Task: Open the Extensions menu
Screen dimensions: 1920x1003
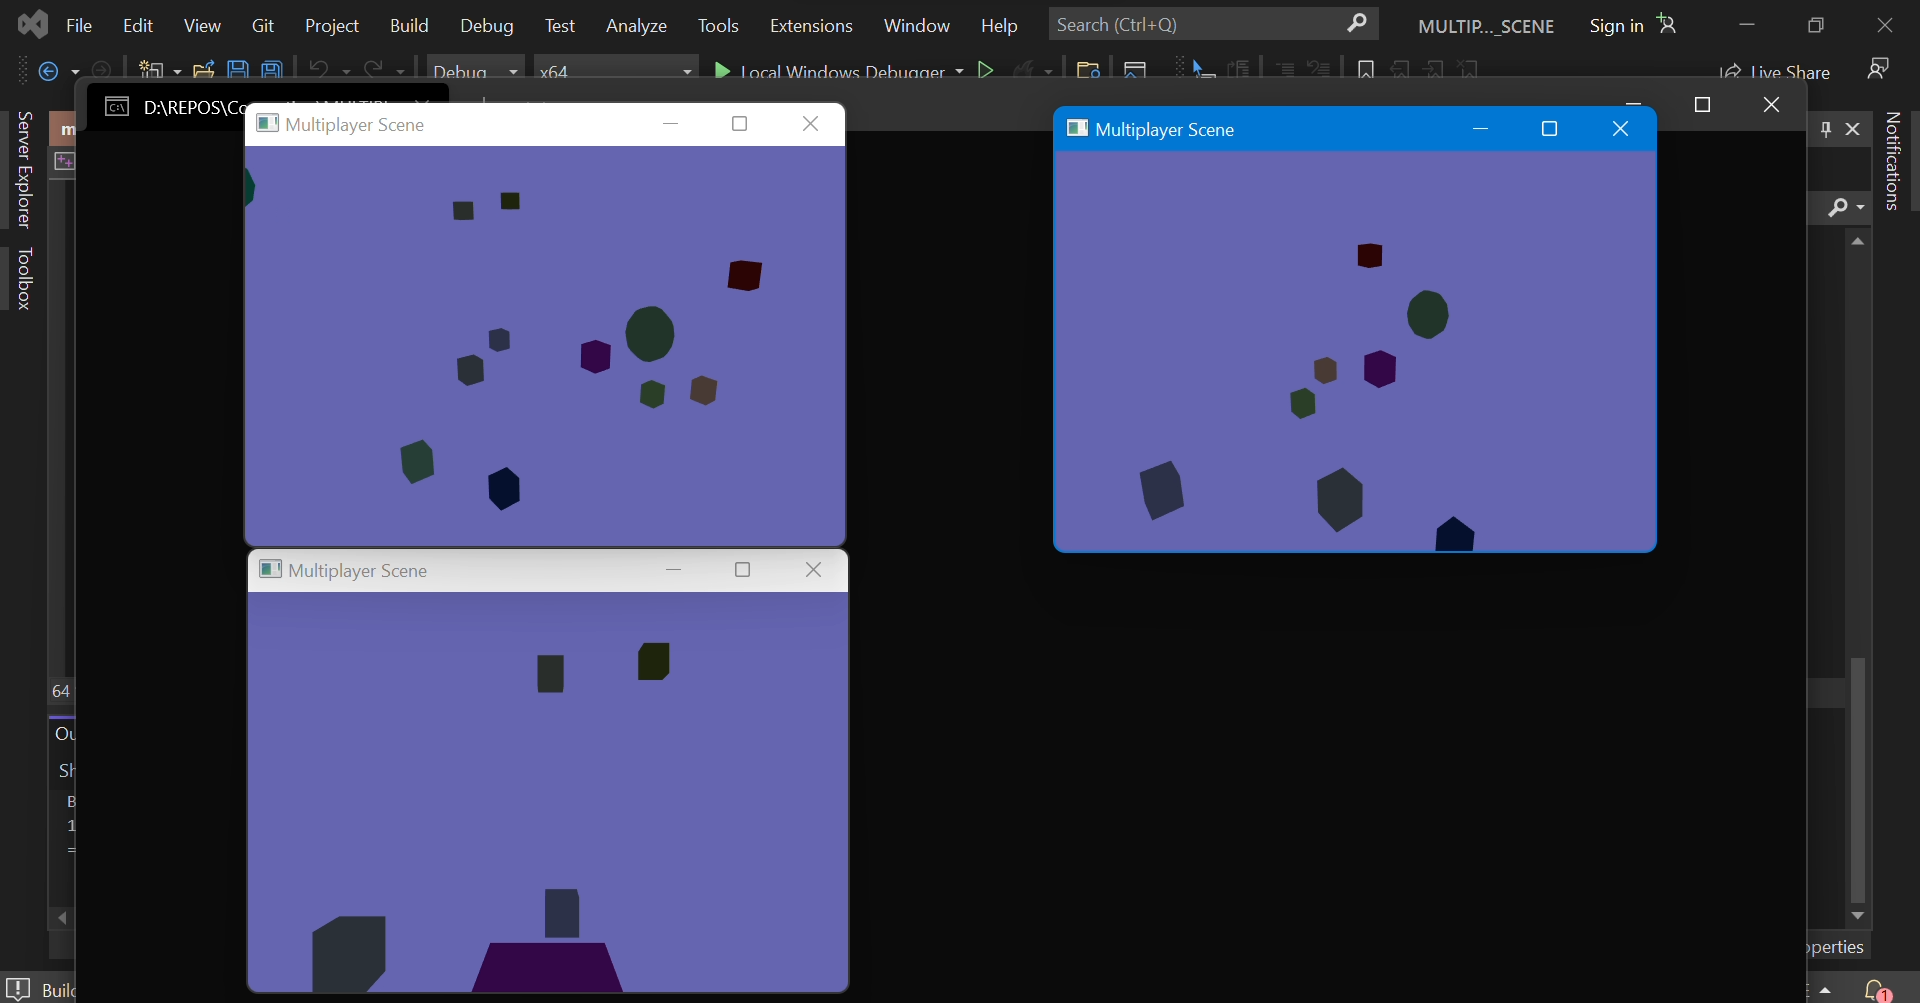Action: [x=812, y=25]
